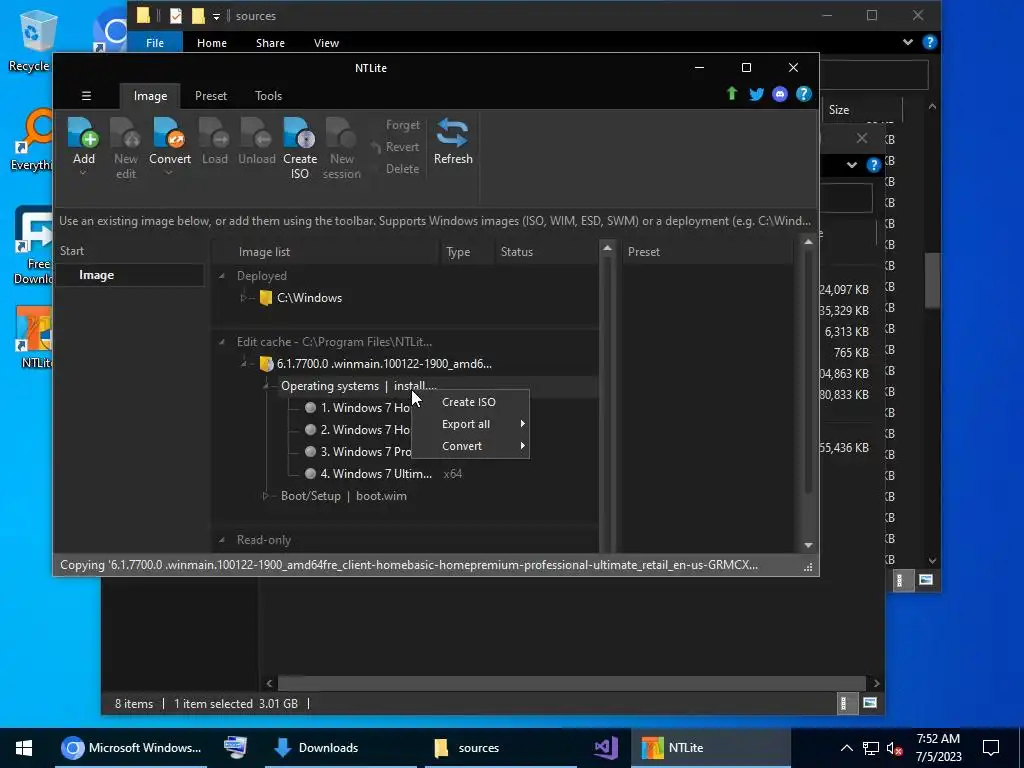Screen dimensions: 1024x768
Task: Open Convert submenu in context menu
Action: (470, 446)
